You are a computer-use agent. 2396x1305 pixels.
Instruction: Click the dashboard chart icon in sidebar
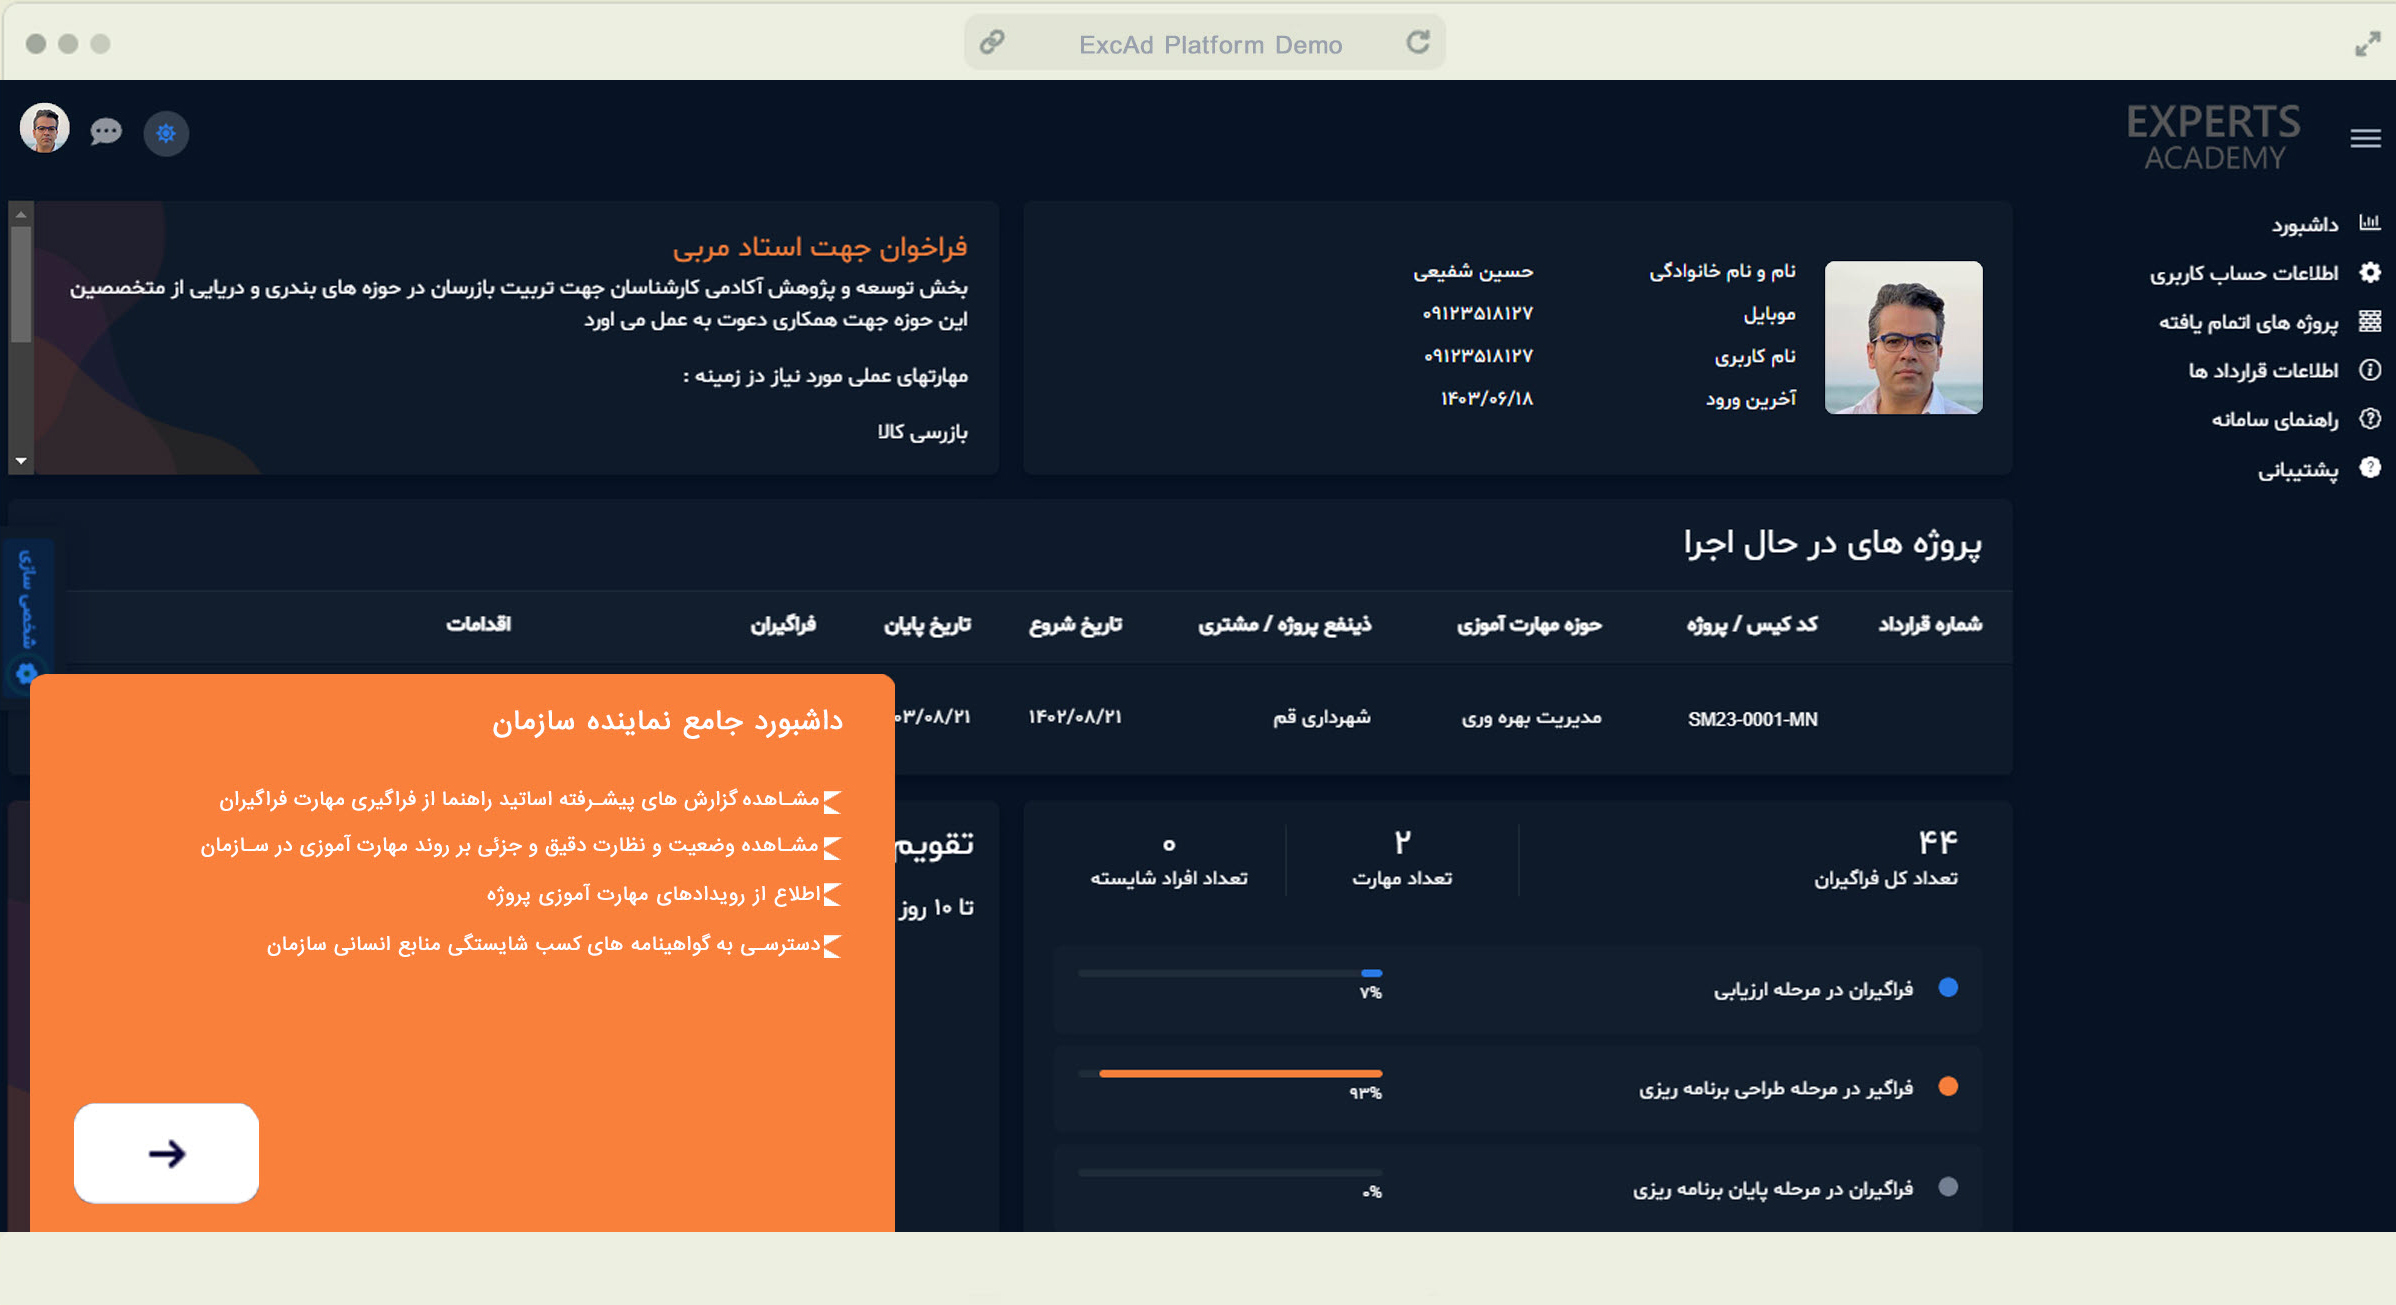point(2369,223)
